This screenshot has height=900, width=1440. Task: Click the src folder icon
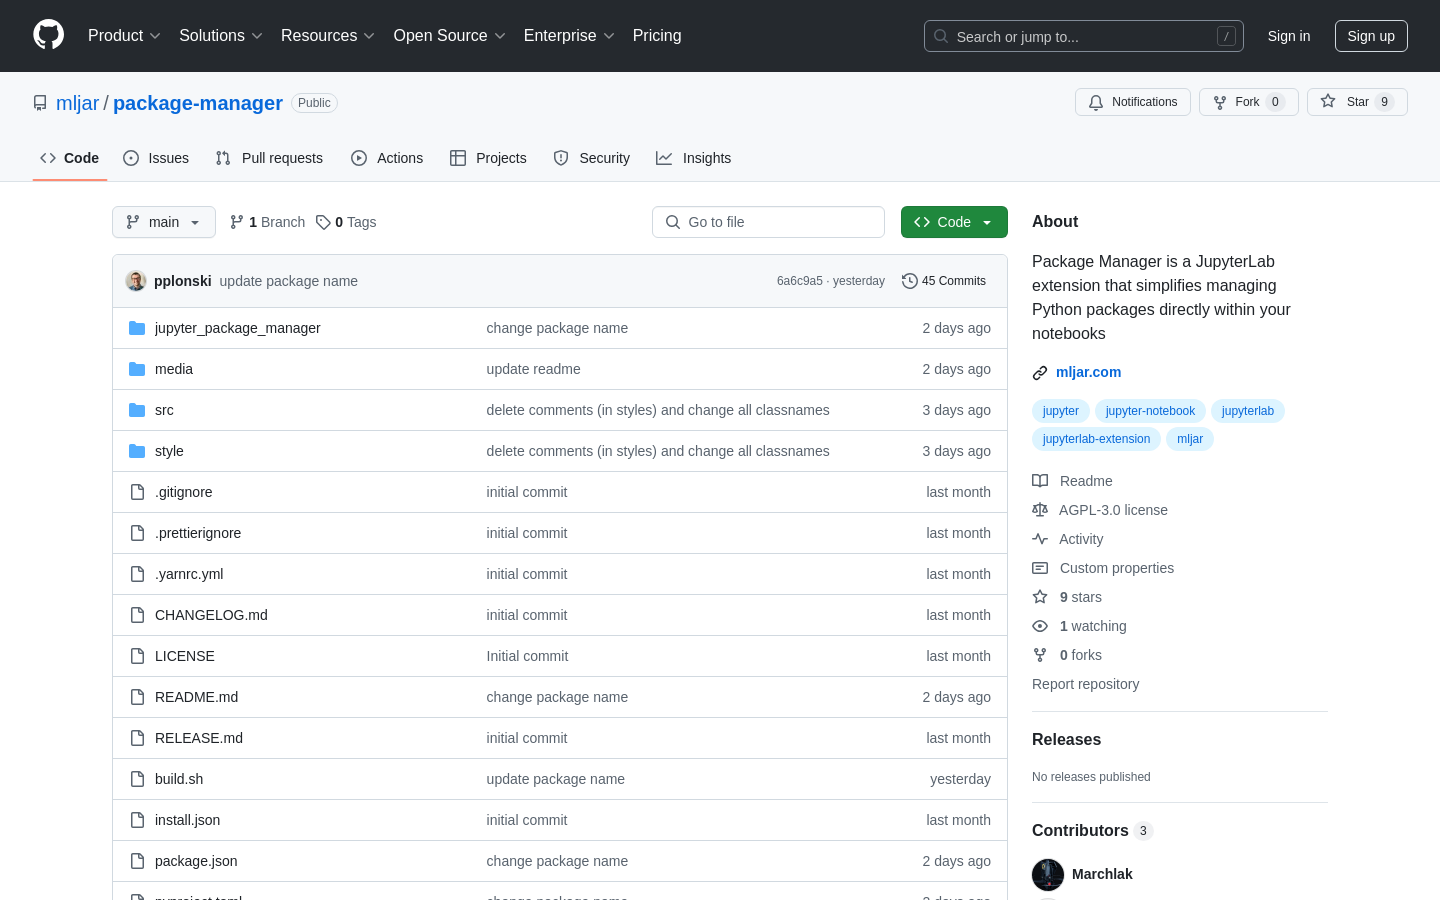click(137, 410)
